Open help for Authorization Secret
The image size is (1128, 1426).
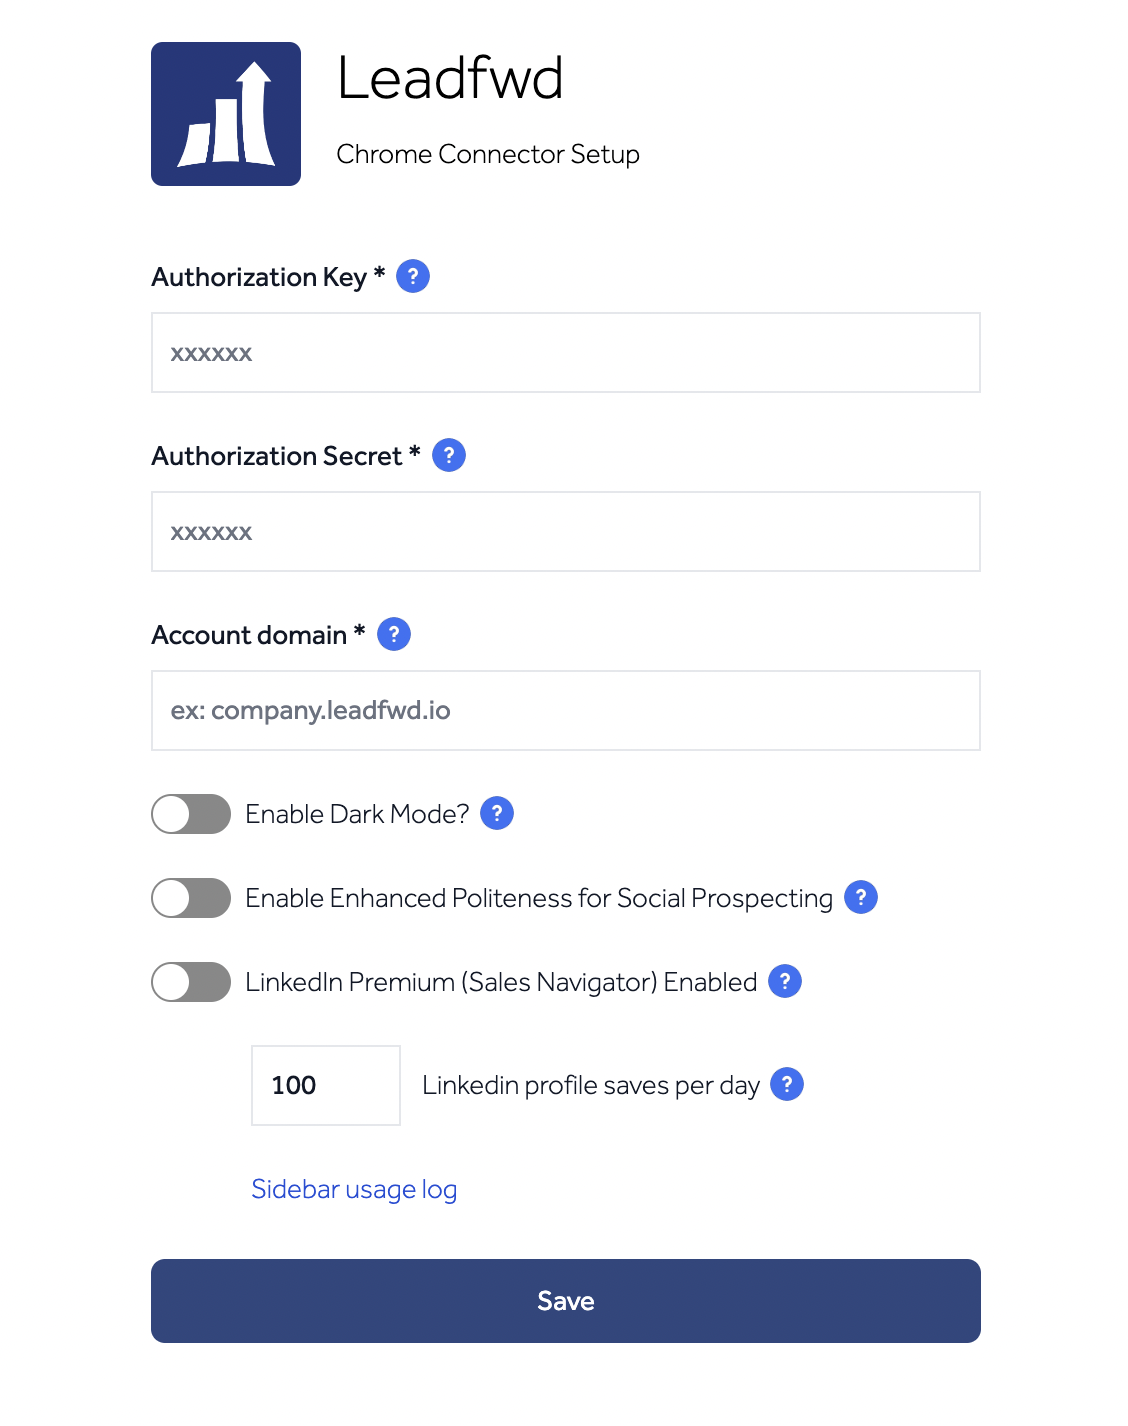pyautogui.click(x=449, y=455)
